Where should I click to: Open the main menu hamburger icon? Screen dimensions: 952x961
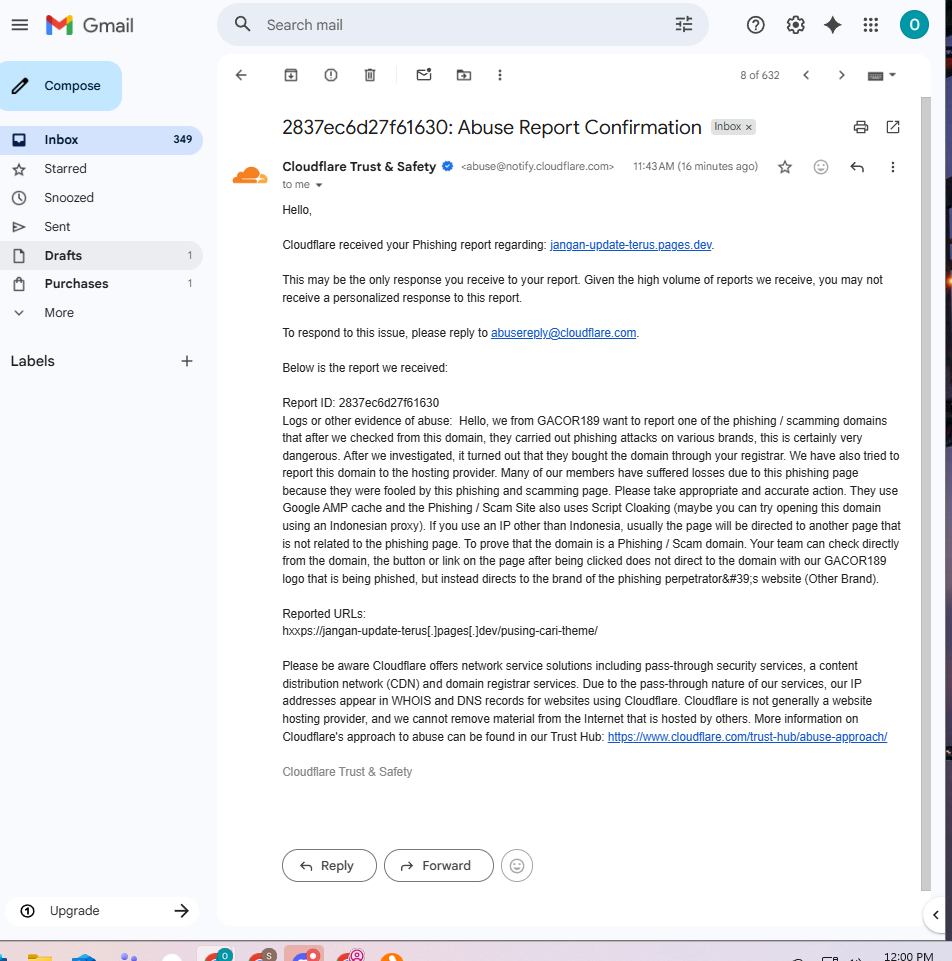(x=20, y=25)
